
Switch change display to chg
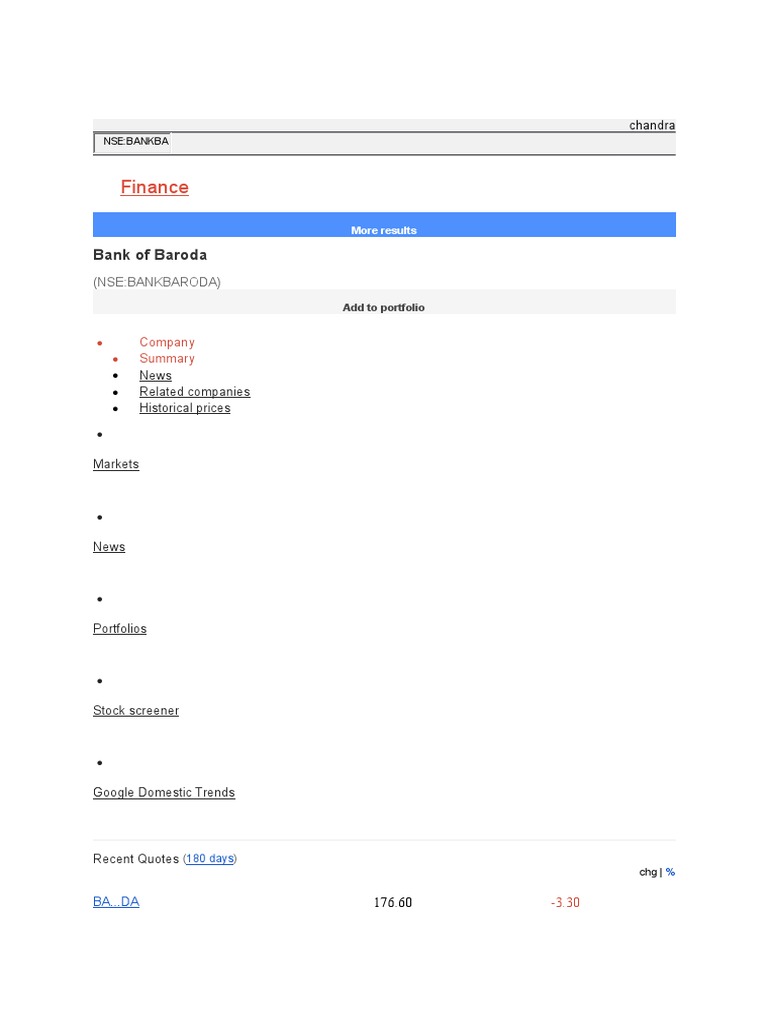(648, 872)
